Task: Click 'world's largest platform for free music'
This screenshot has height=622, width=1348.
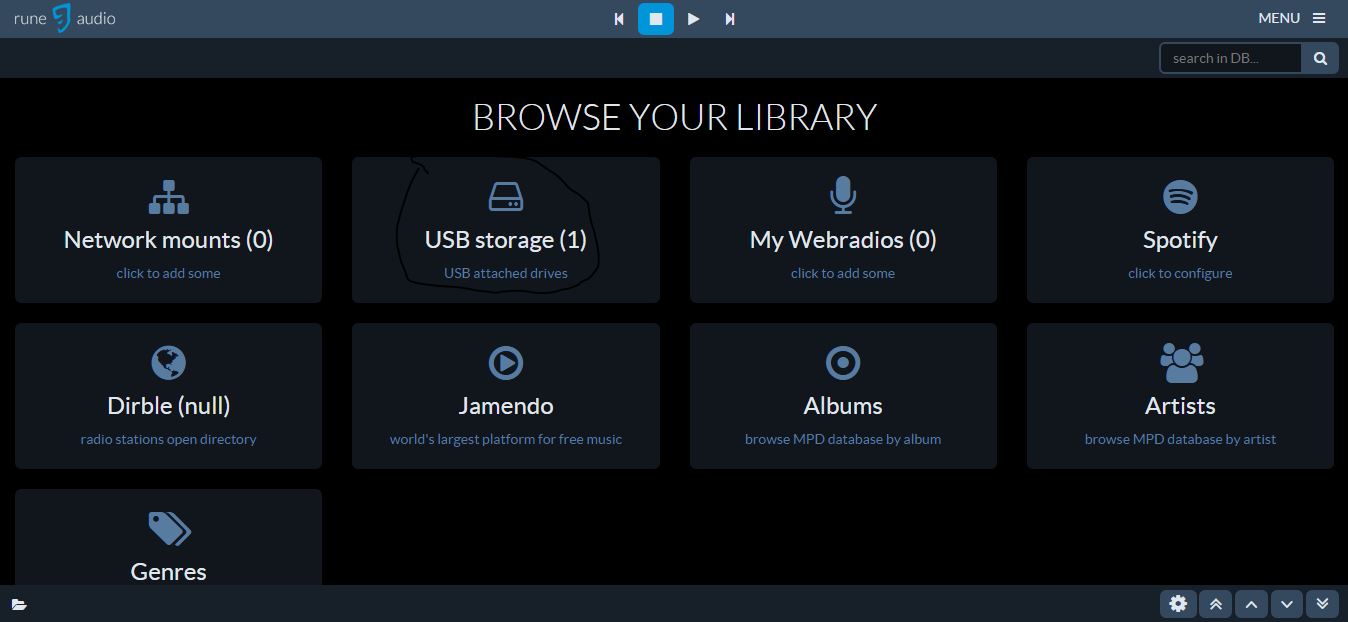Action: [x=506, y=439]
